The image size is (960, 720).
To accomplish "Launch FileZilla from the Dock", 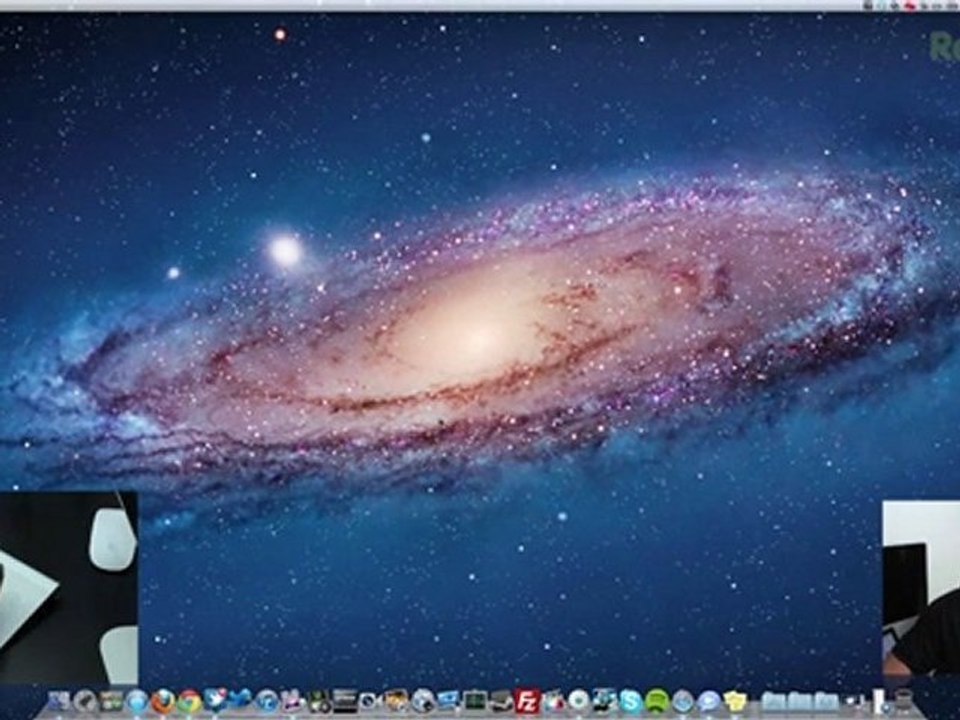I will pos(527,701).
